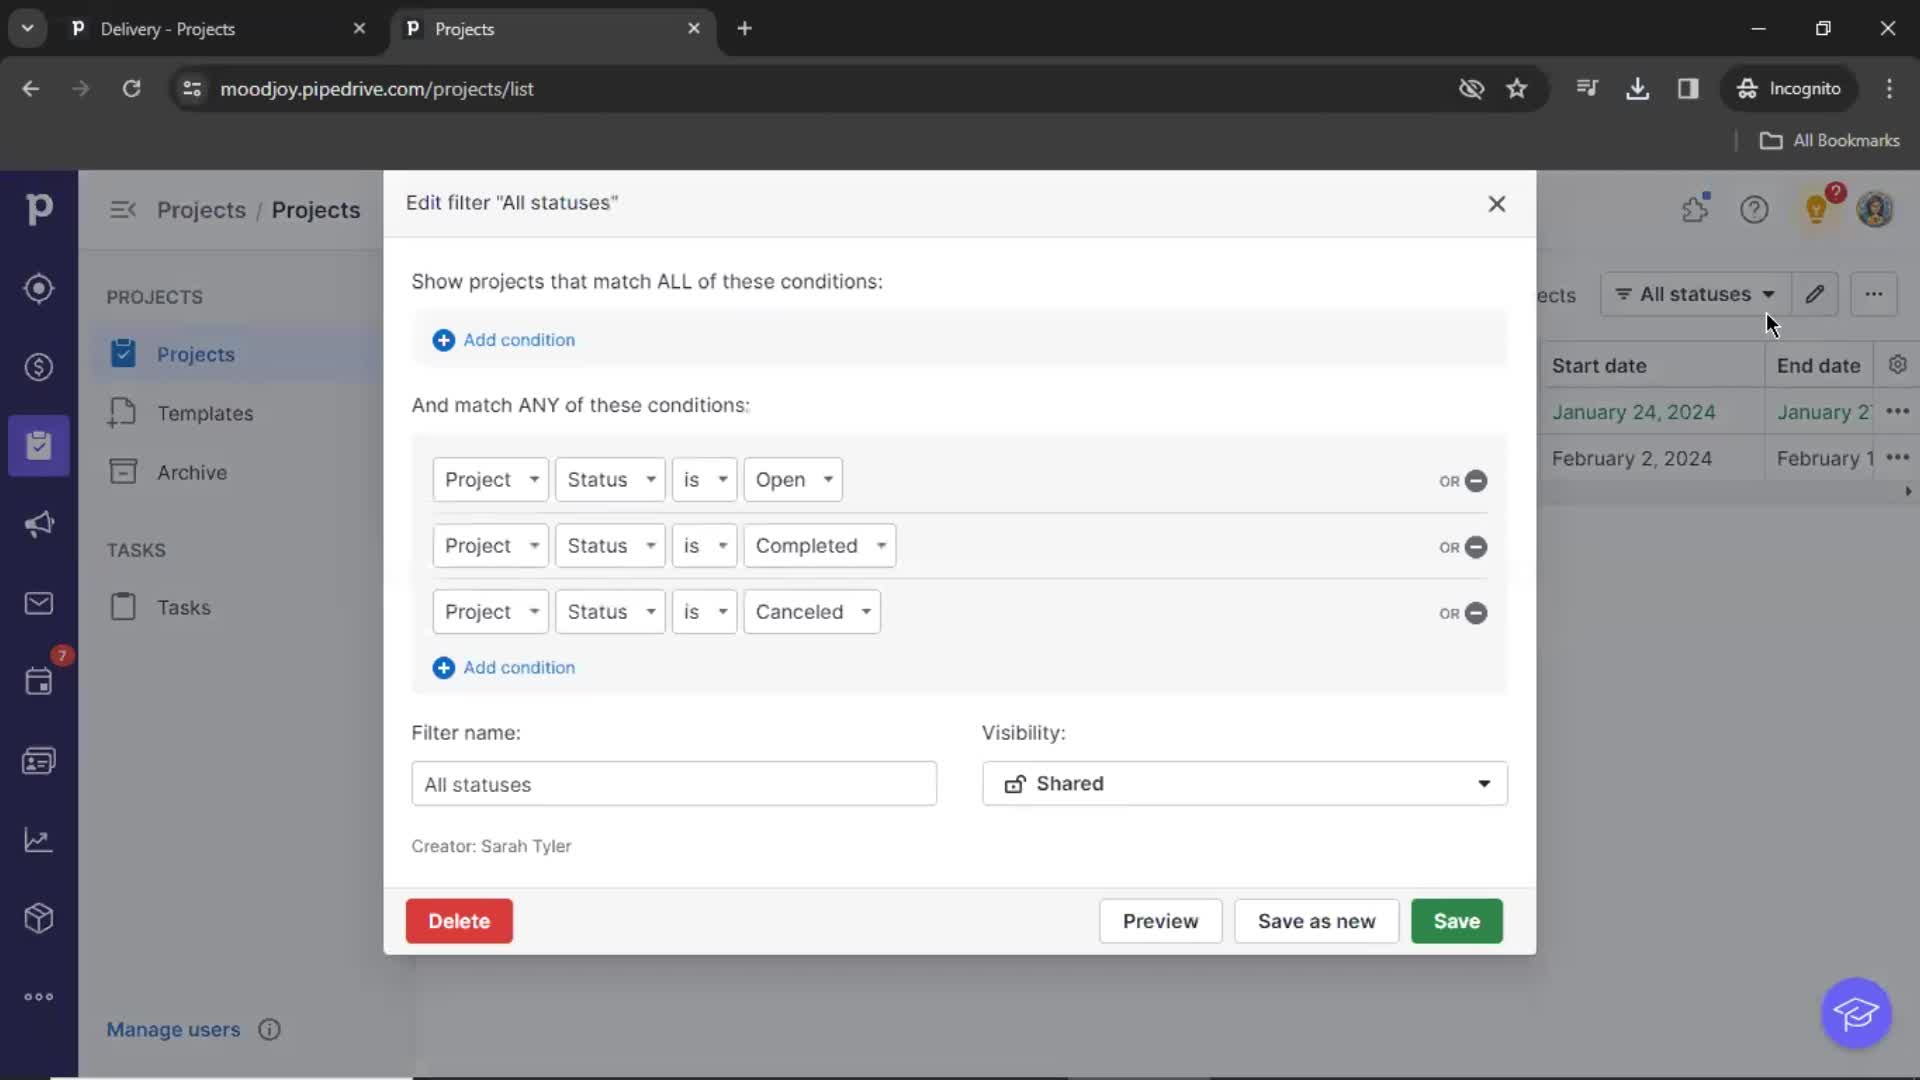The width and height of the screenshot is (1920, 1080).
Task: Click the Delete filter button
Action: click(x=459, y=920)
